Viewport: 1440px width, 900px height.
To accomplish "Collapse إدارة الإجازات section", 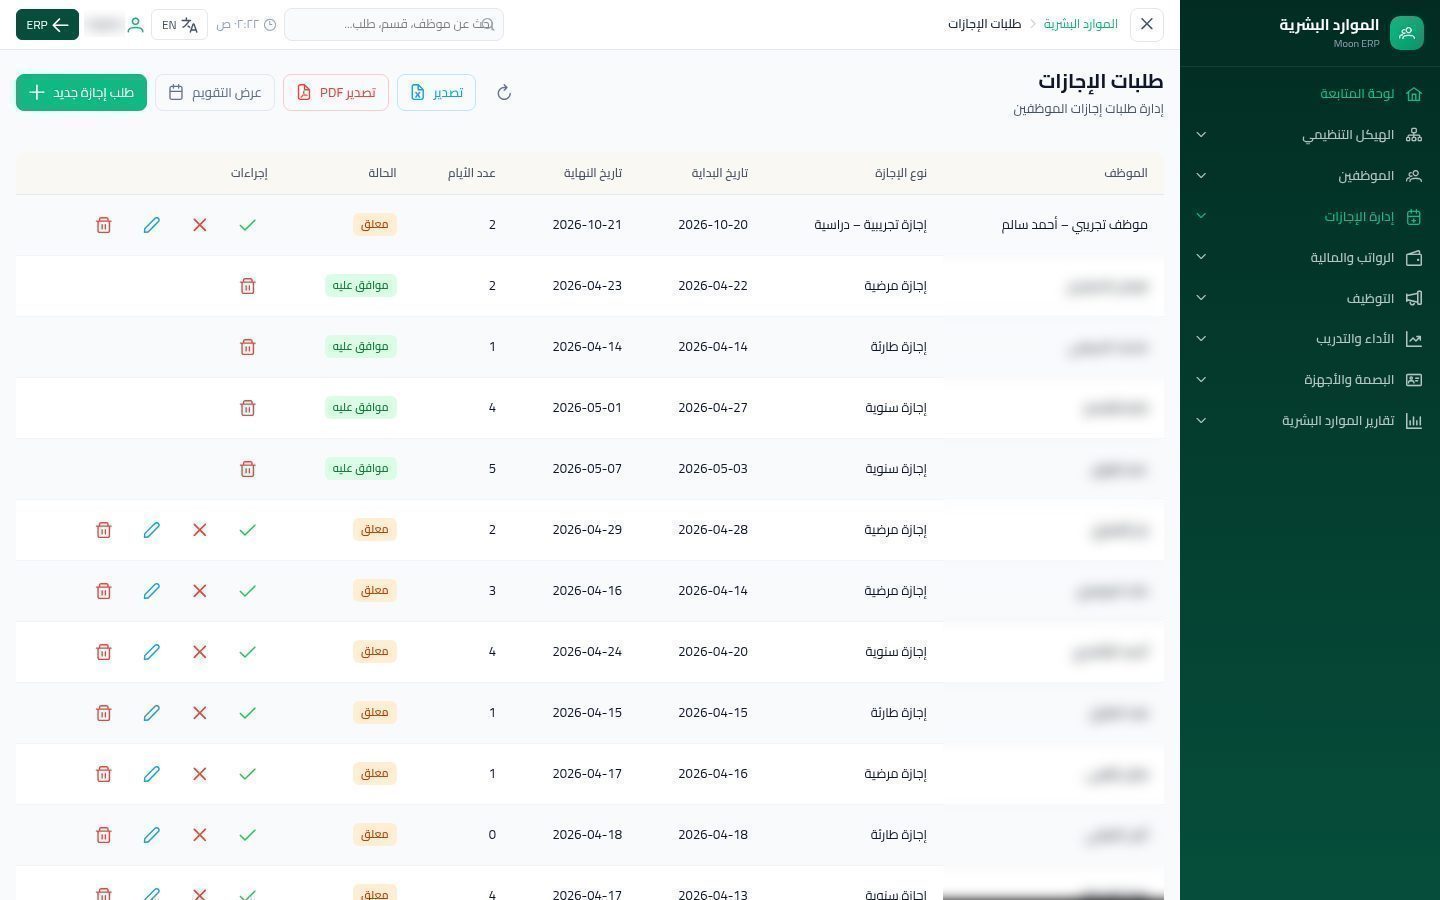I will point(1310,217).
